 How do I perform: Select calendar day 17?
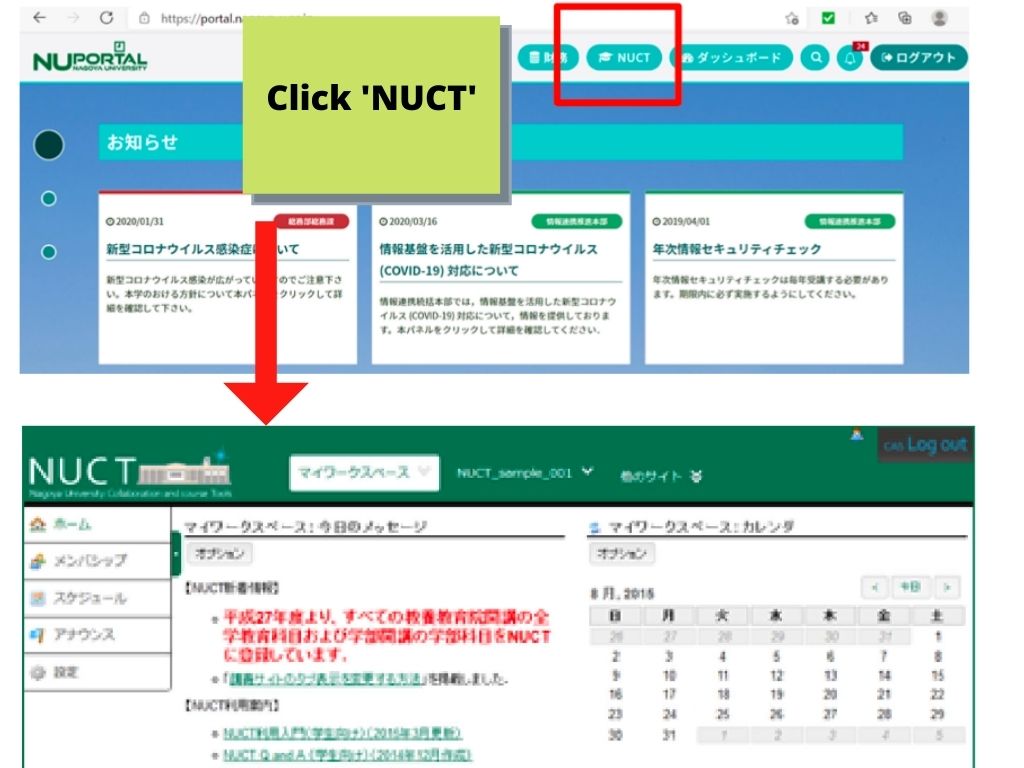(x=669, y=694)
